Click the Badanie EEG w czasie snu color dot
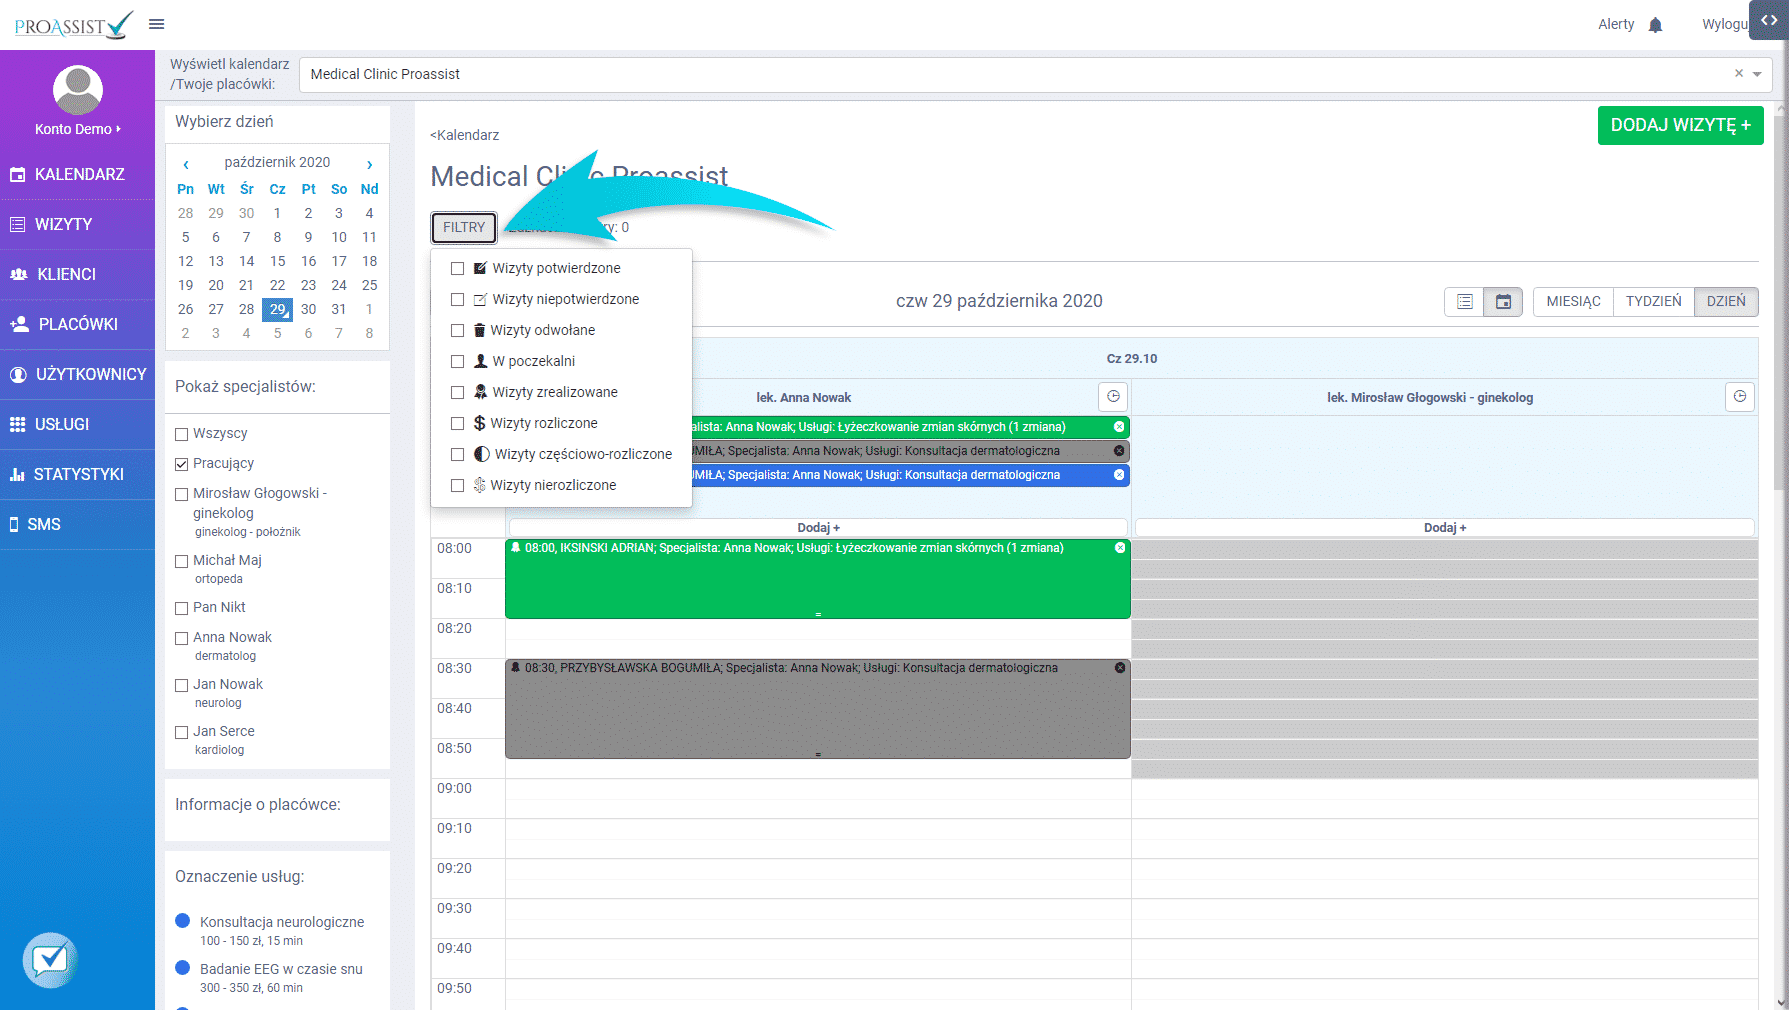Viewport: 1789px width, 1010px height. pos(183,968)
